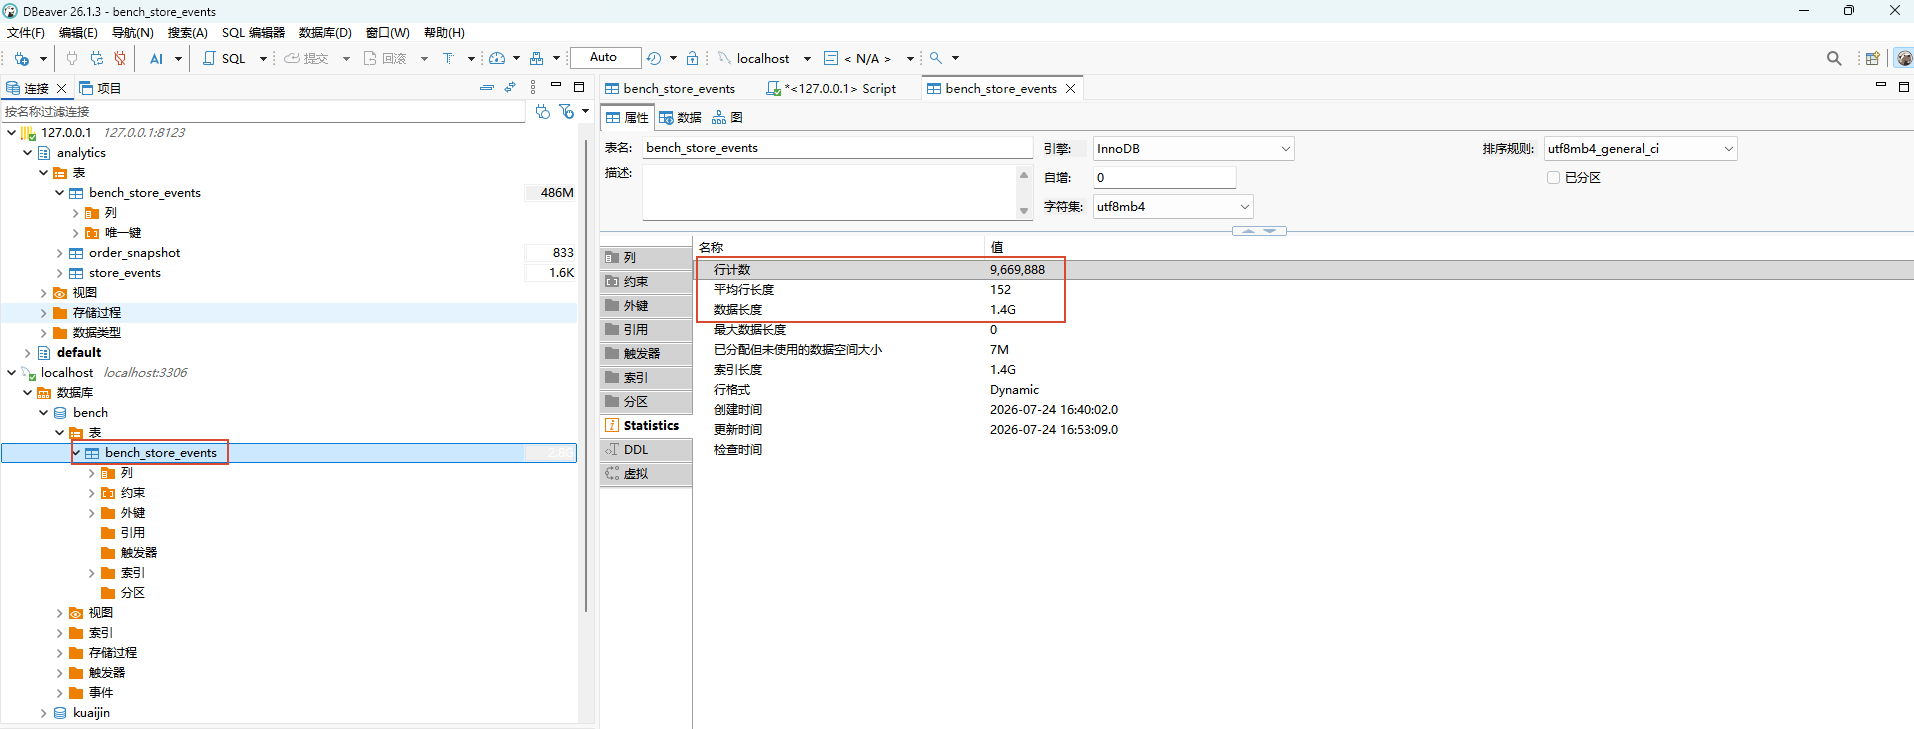Switch to the 项目 projects tab

click(x=100, y=88)
